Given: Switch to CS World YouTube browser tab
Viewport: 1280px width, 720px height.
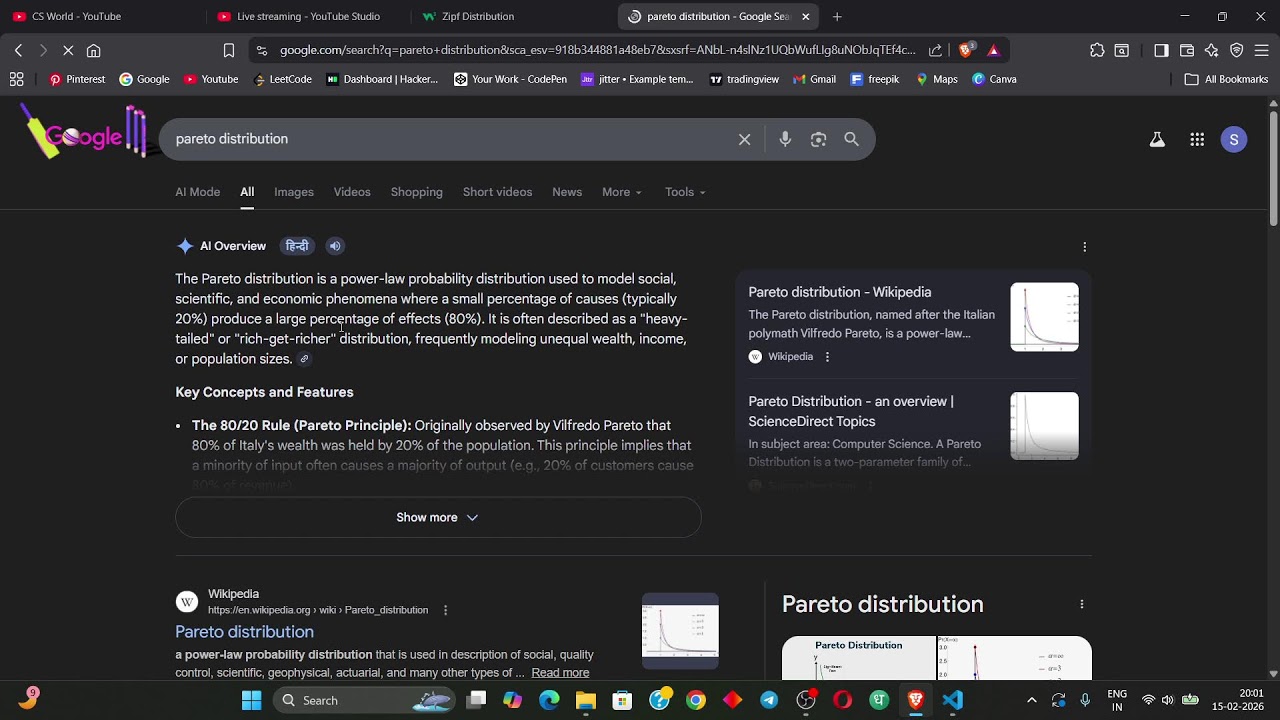Looking at the screenshot, I should click(x=101, y=16).
